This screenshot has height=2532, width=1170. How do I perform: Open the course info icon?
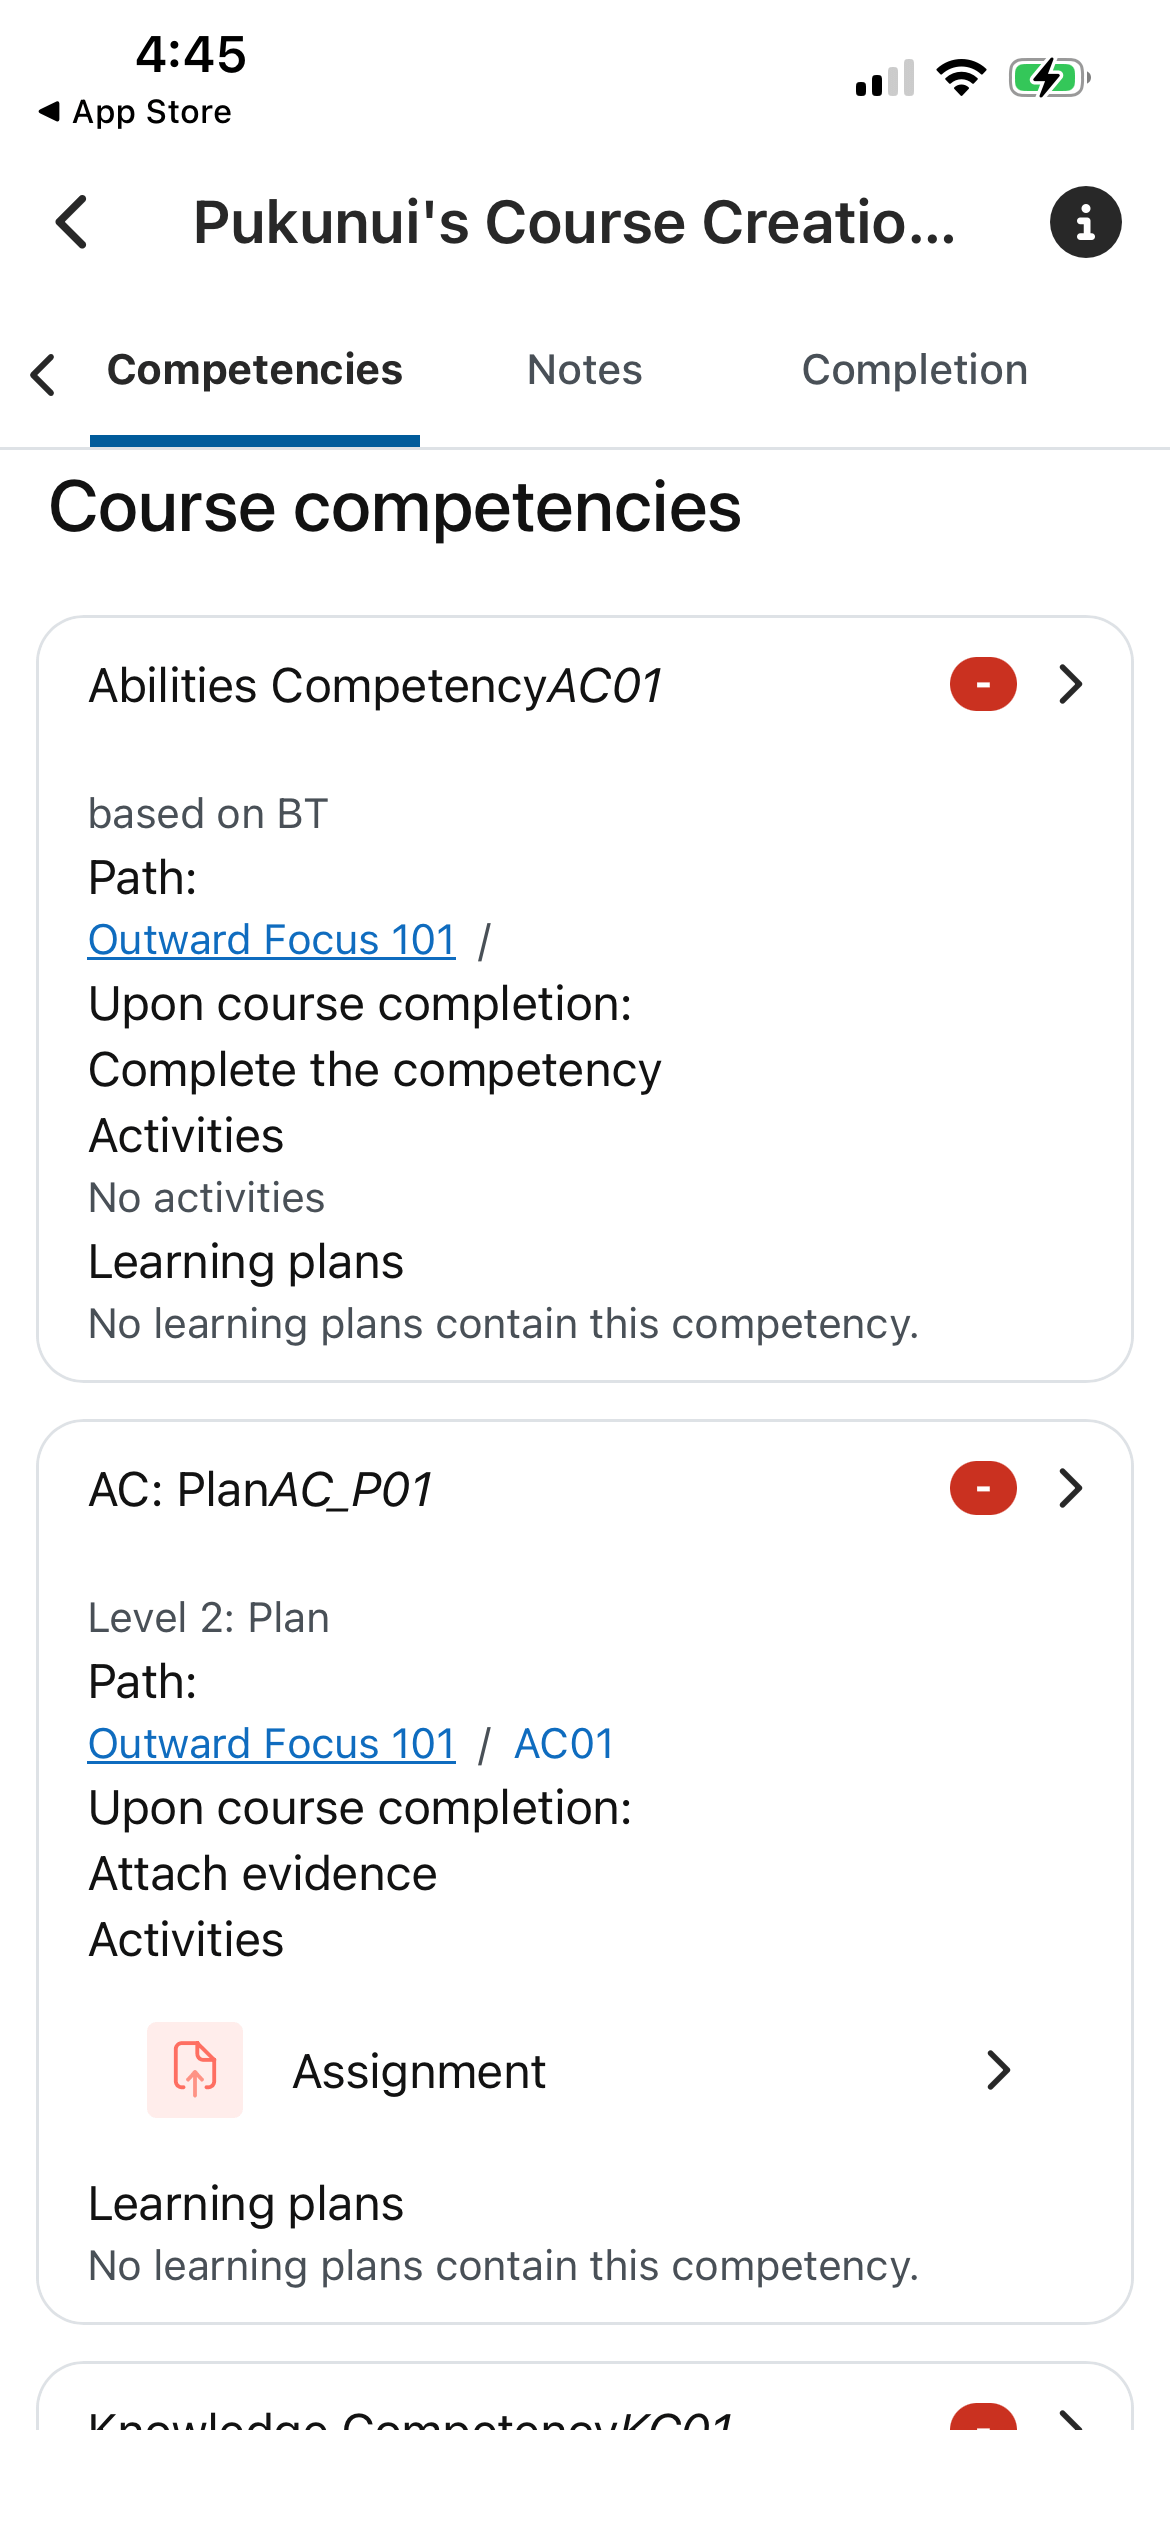point(1085,222)
